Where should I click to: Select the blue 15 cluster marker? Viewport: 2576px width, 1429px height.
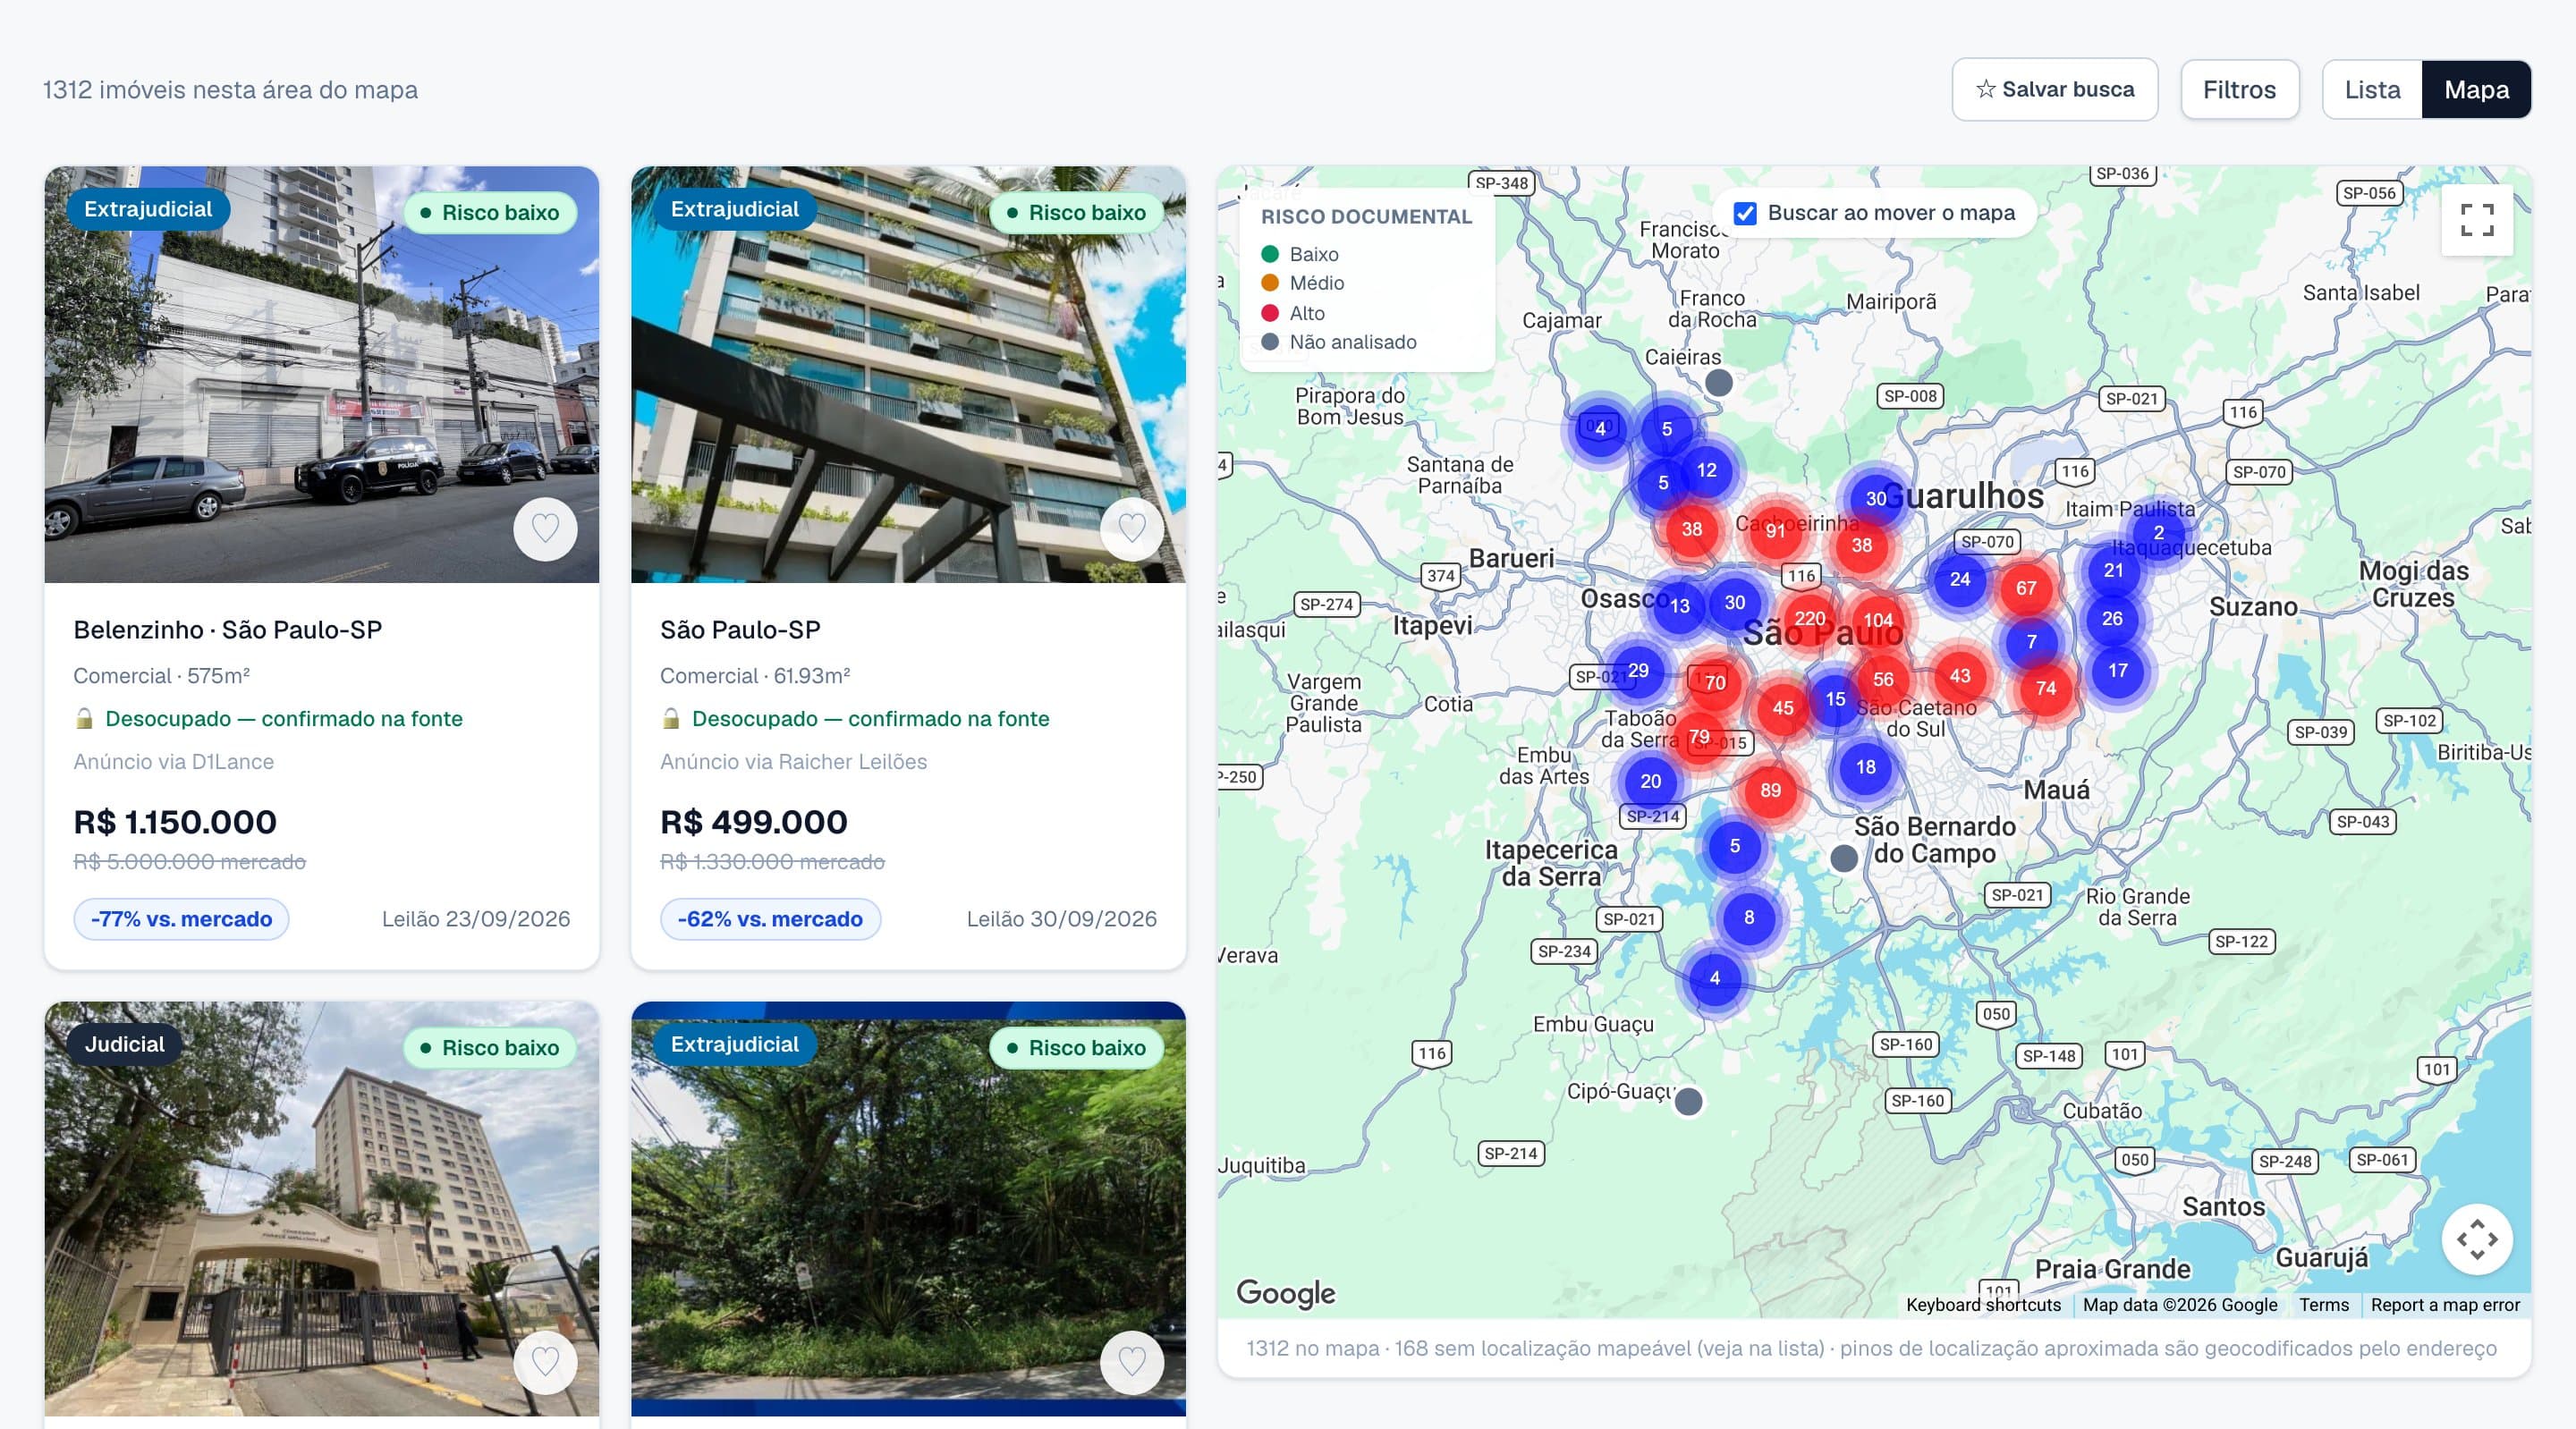(x=1835, y=699)
